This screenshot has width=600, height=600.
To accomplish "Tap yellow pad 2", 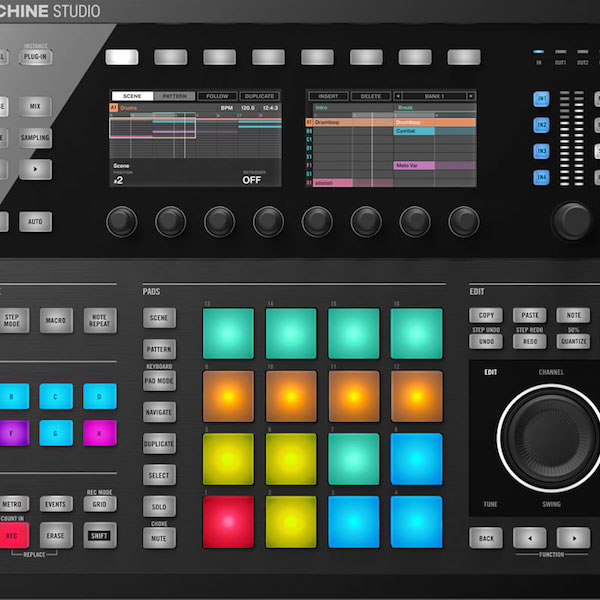I will tap(291, 522).
